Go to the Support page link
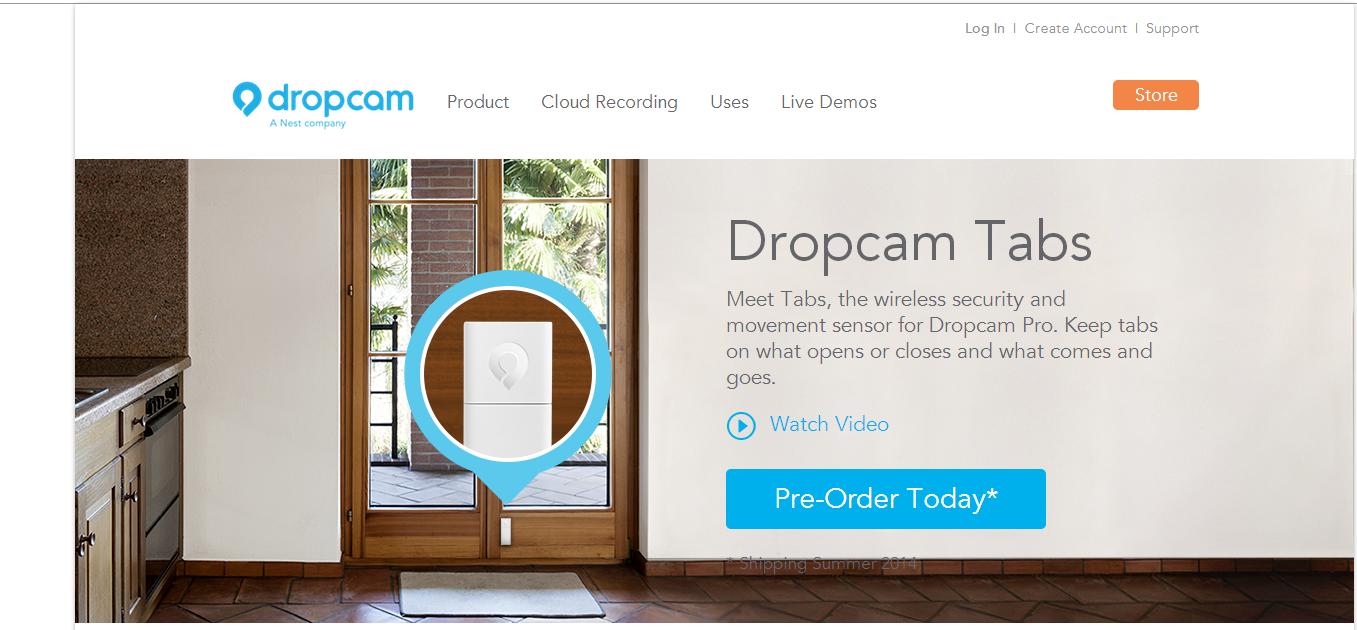 coord(1172,28)
